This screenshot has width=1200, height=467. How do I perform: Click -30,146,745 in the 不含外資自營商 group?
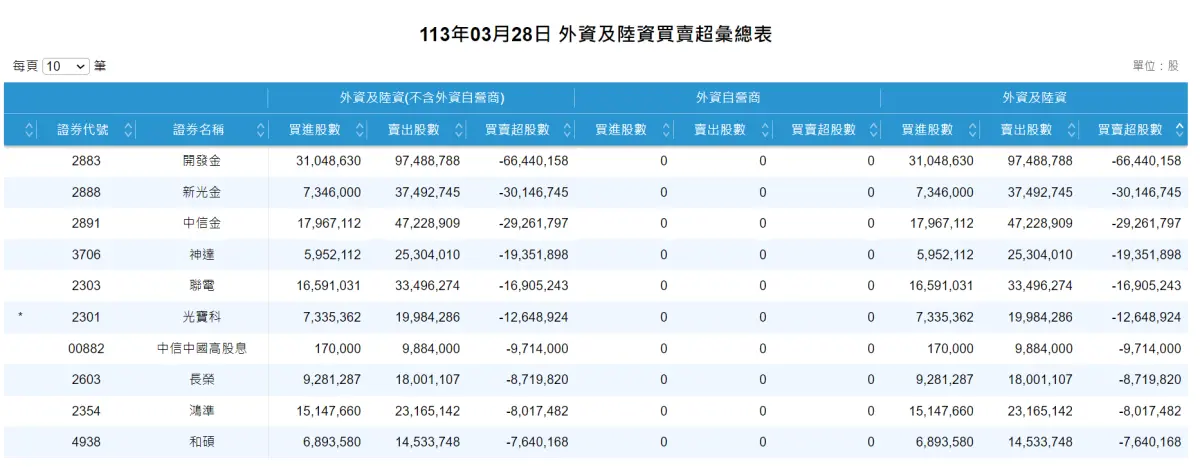click(x=533, y=192)
